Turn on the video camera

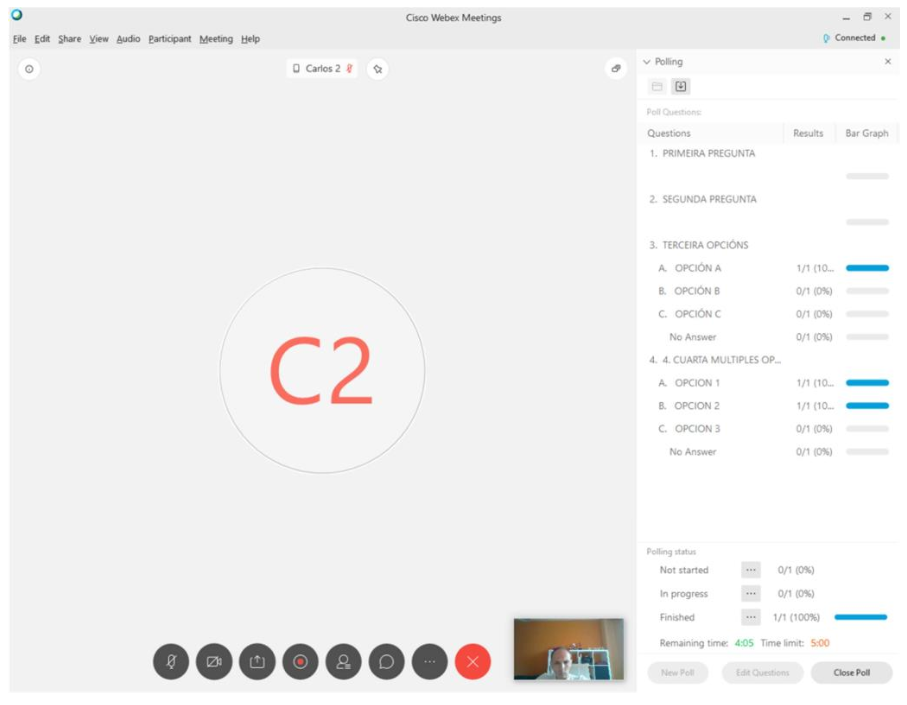[214, 661]
